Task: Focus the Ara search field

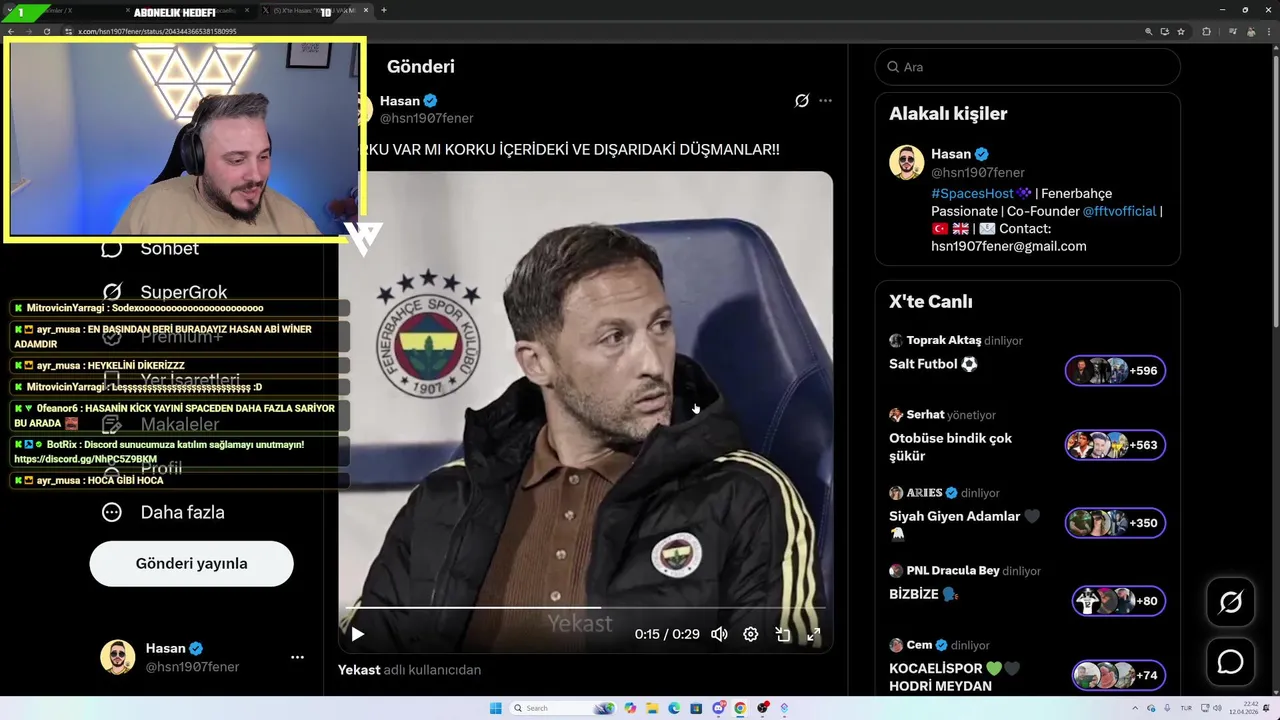Action: (x=1028, y=67)
